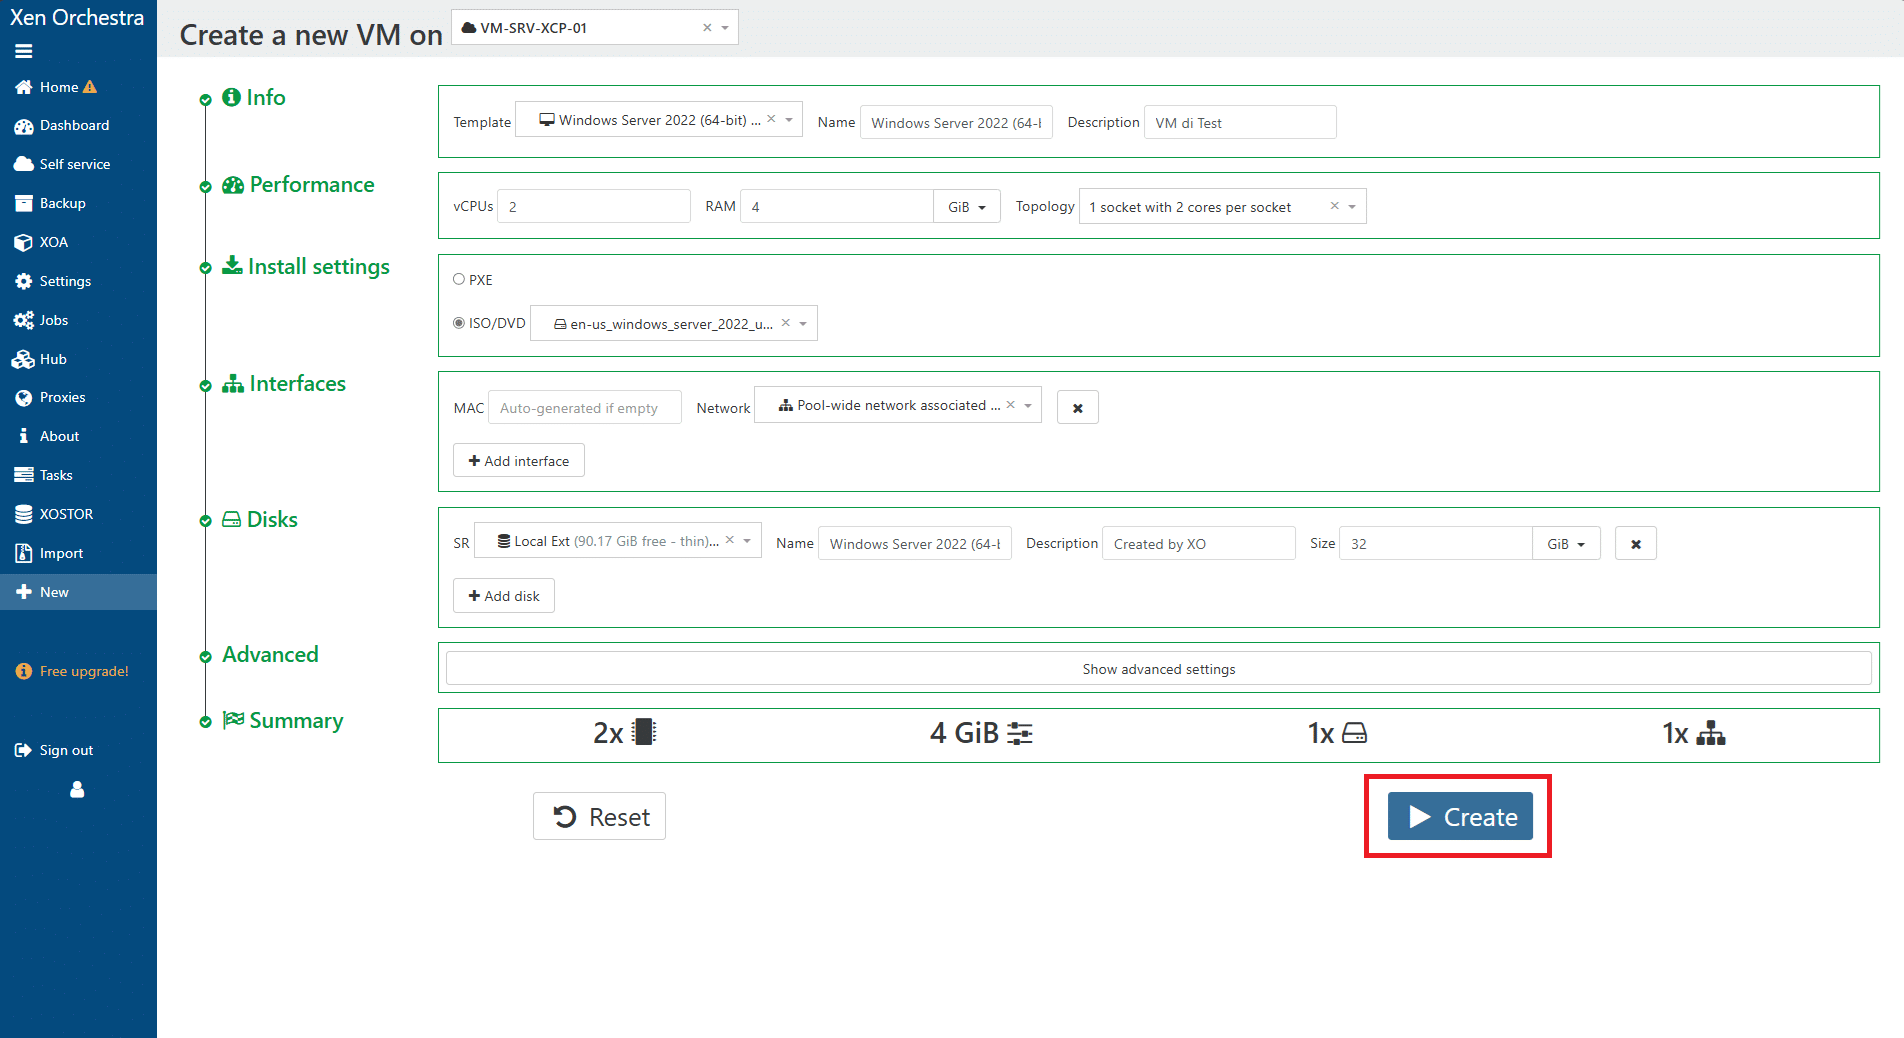Open Hub in the sidebar
Viewport: 1904px width, 1038px height.
click(x=78, y=359)
